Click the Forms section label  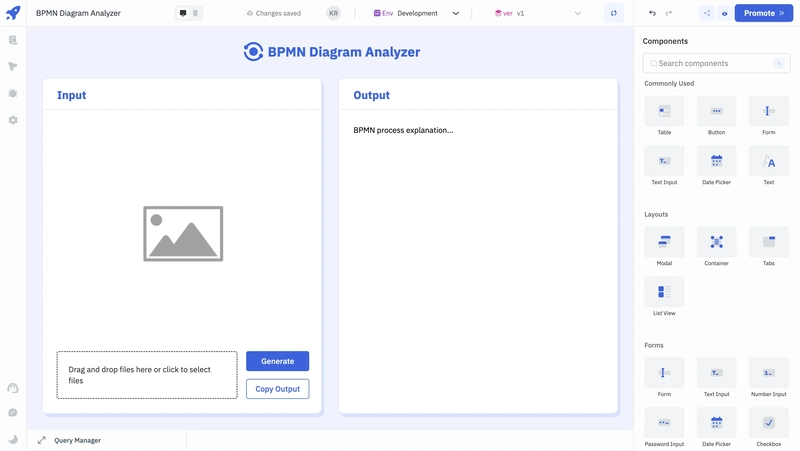[654, 345]
